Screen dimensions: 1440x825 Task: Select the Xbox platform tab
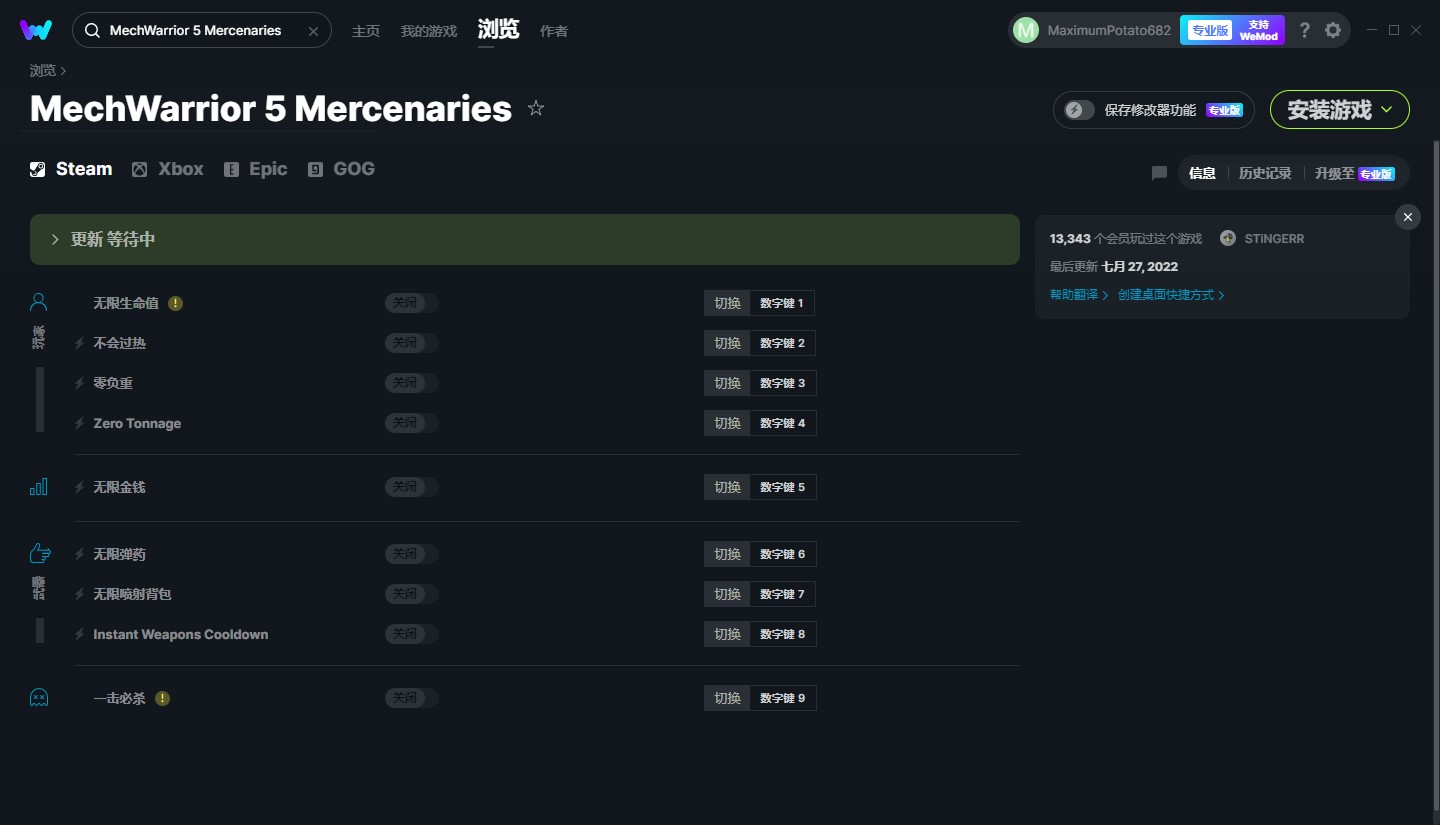(168, 169)
